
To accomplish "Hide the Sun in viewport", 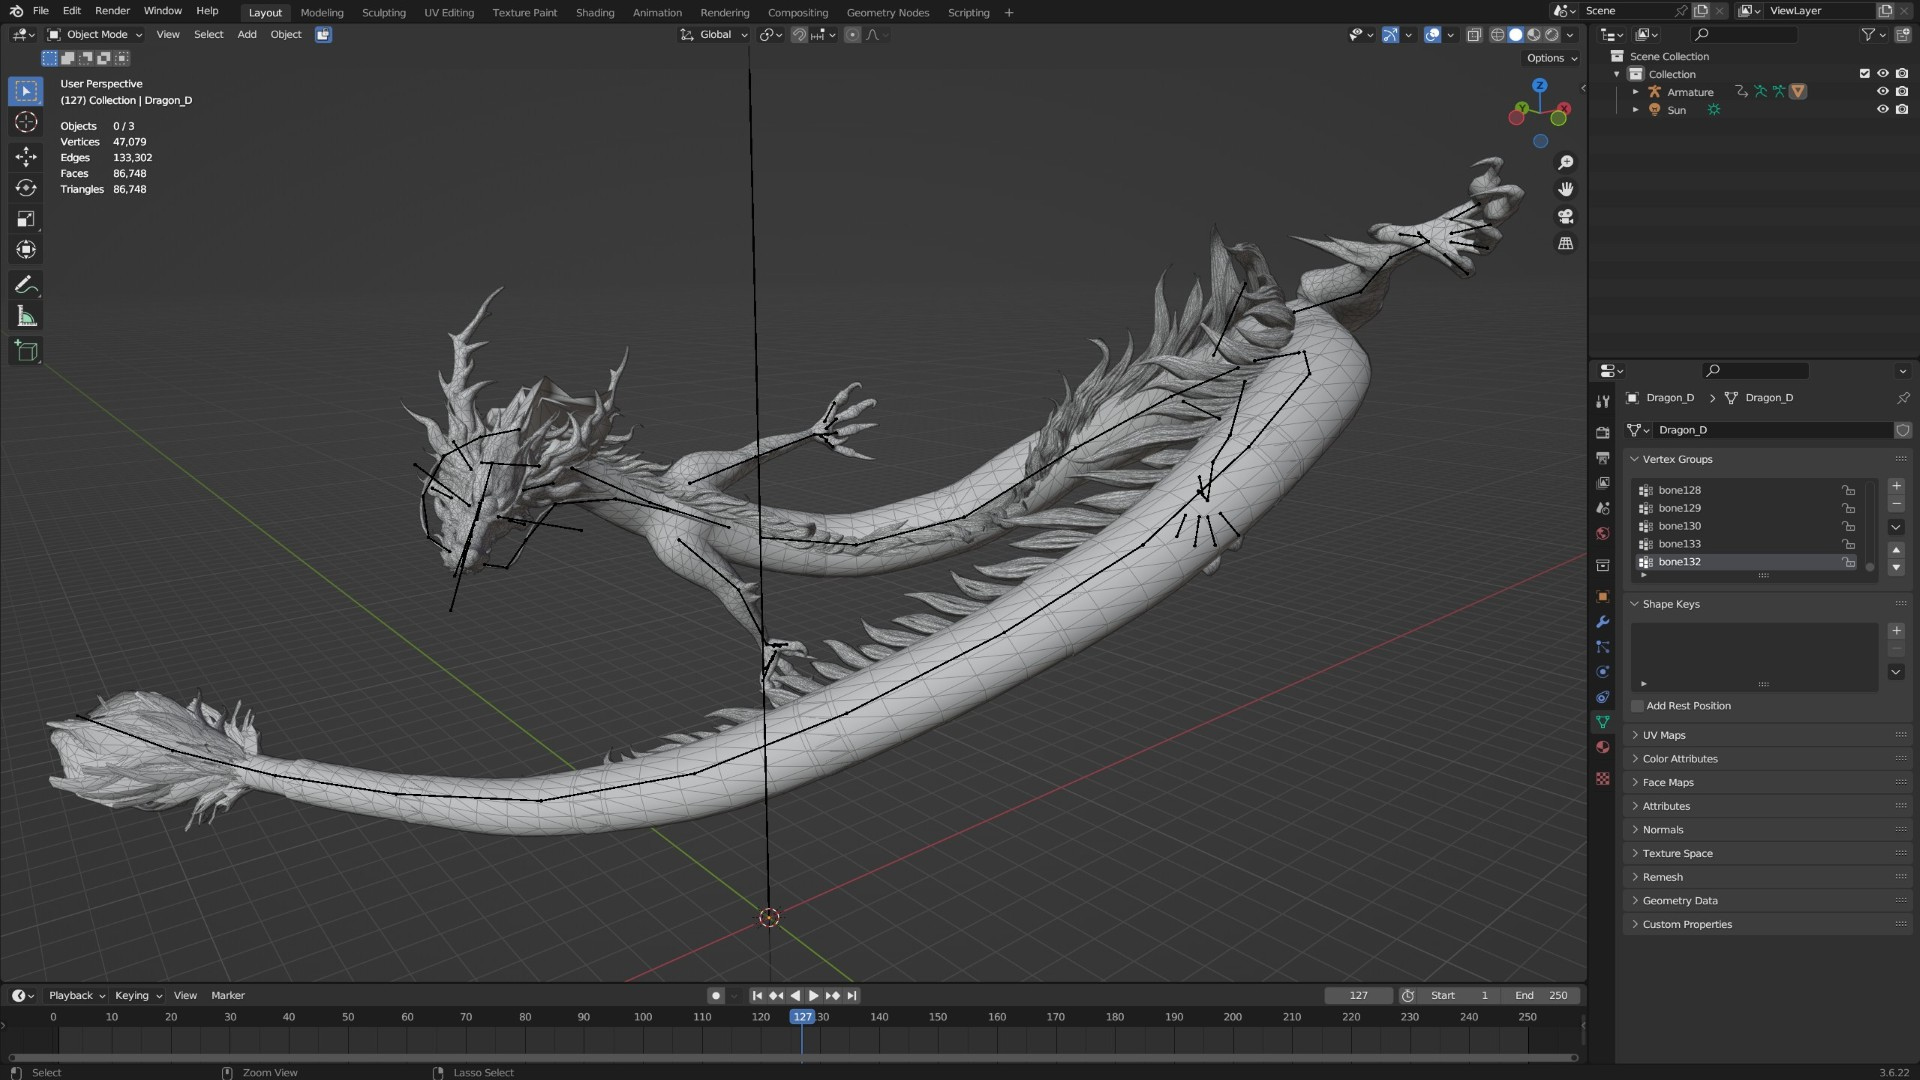I will [1883, 110].
